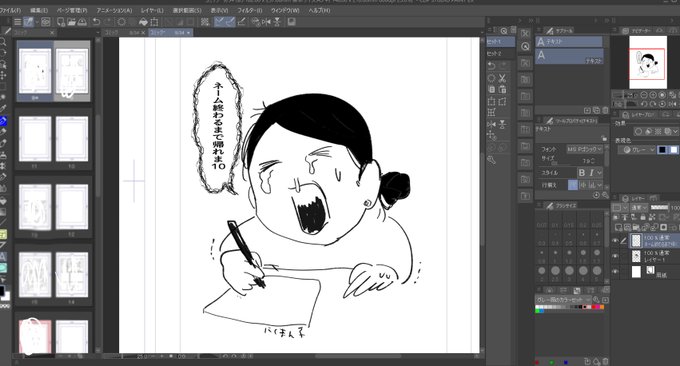Click the Flip horizontal icon in quick access
The image size is (680, 366).
pos(491,124)
